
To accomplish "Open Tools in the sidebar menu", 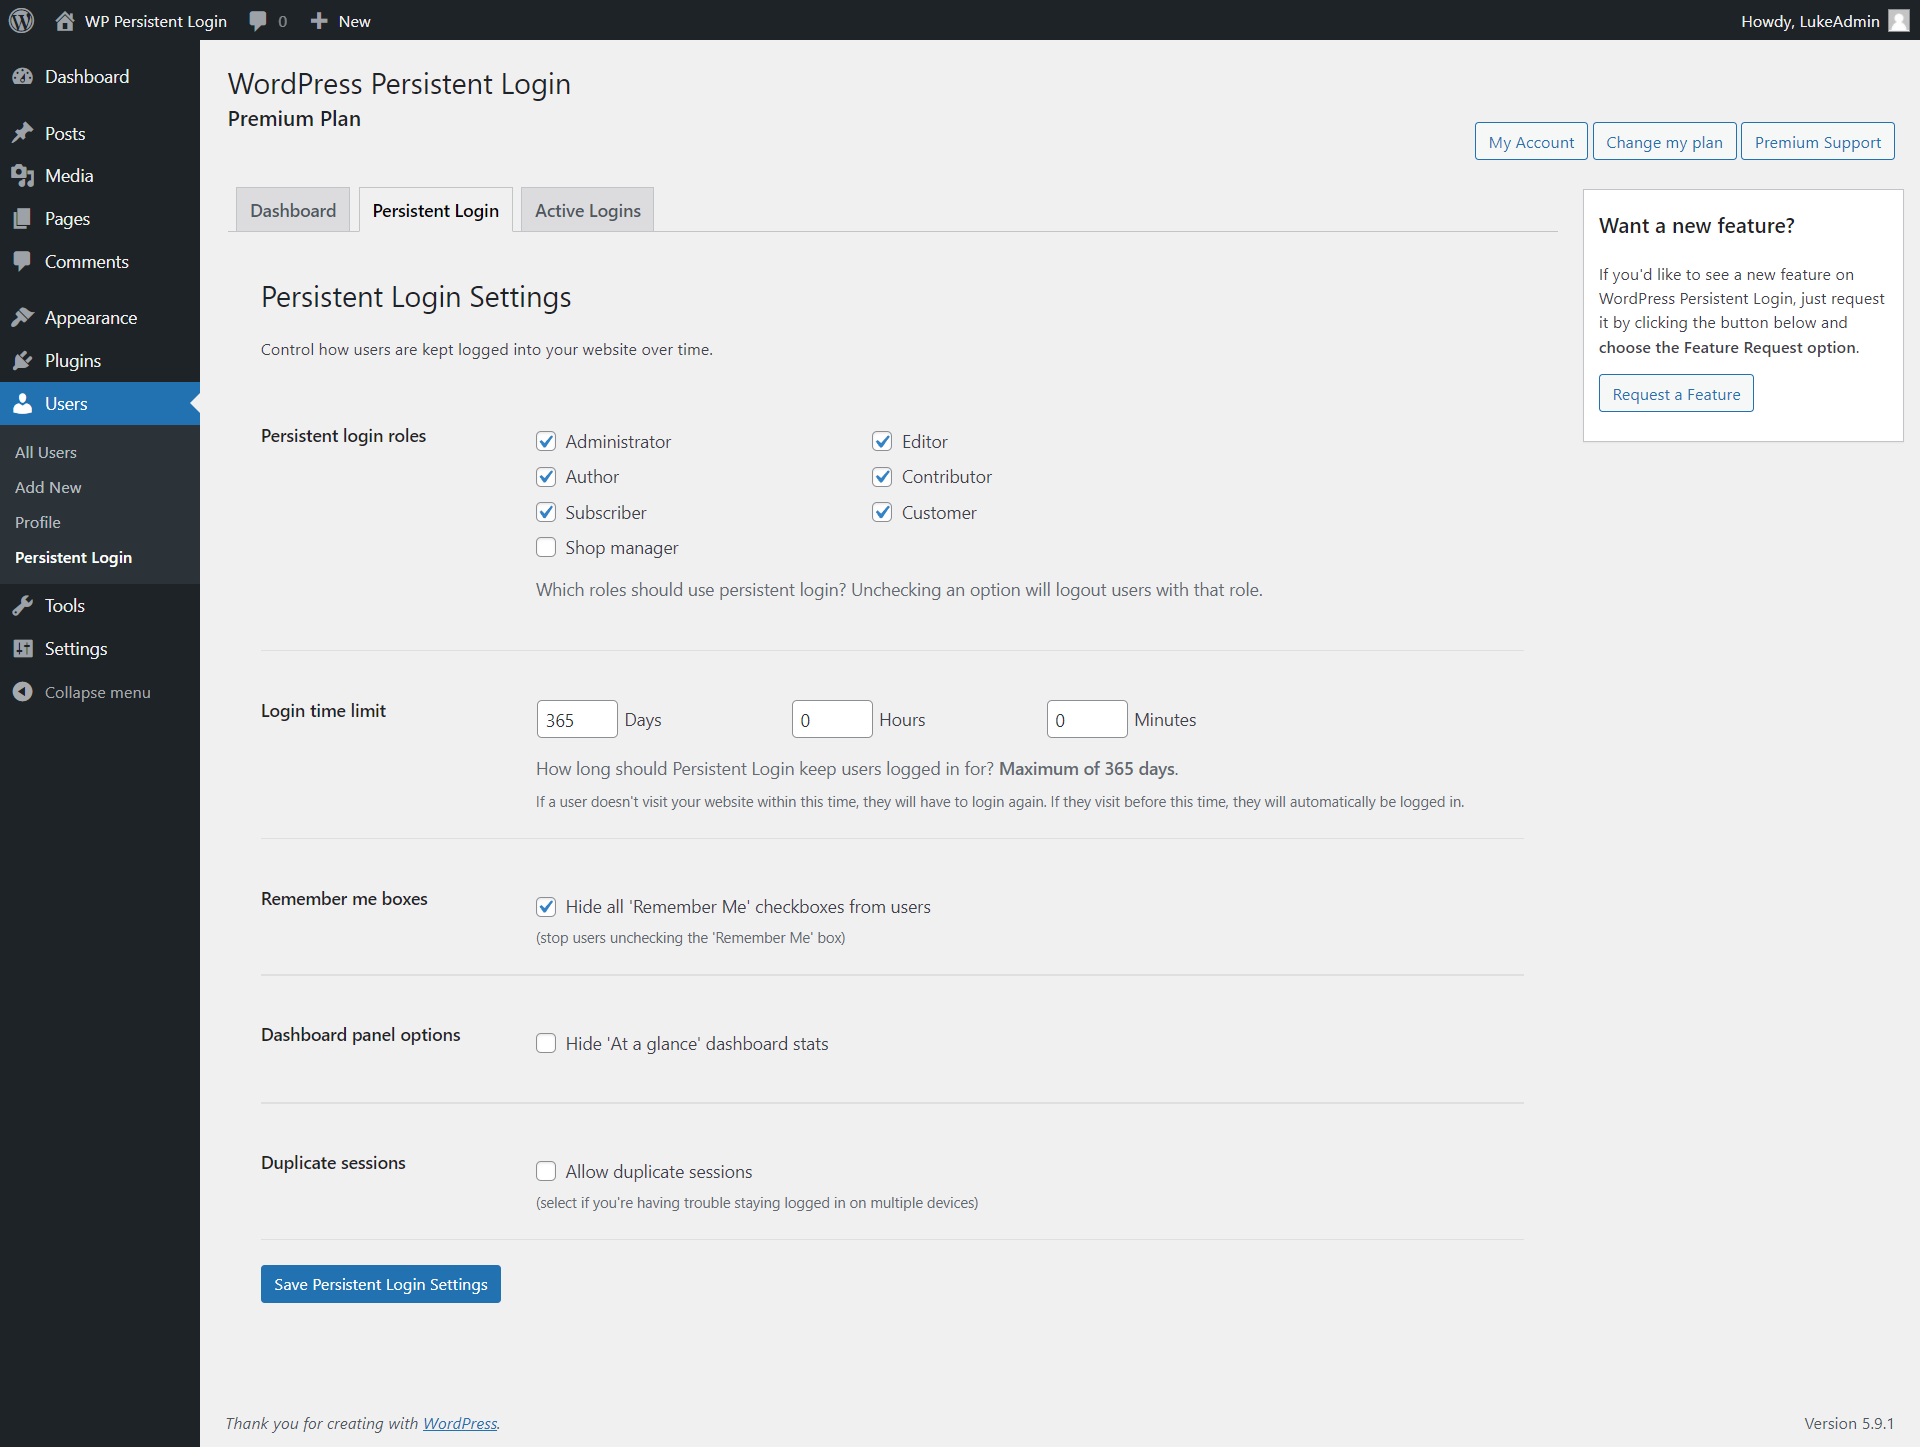I will pyautogui.click(x=65, y=606).
